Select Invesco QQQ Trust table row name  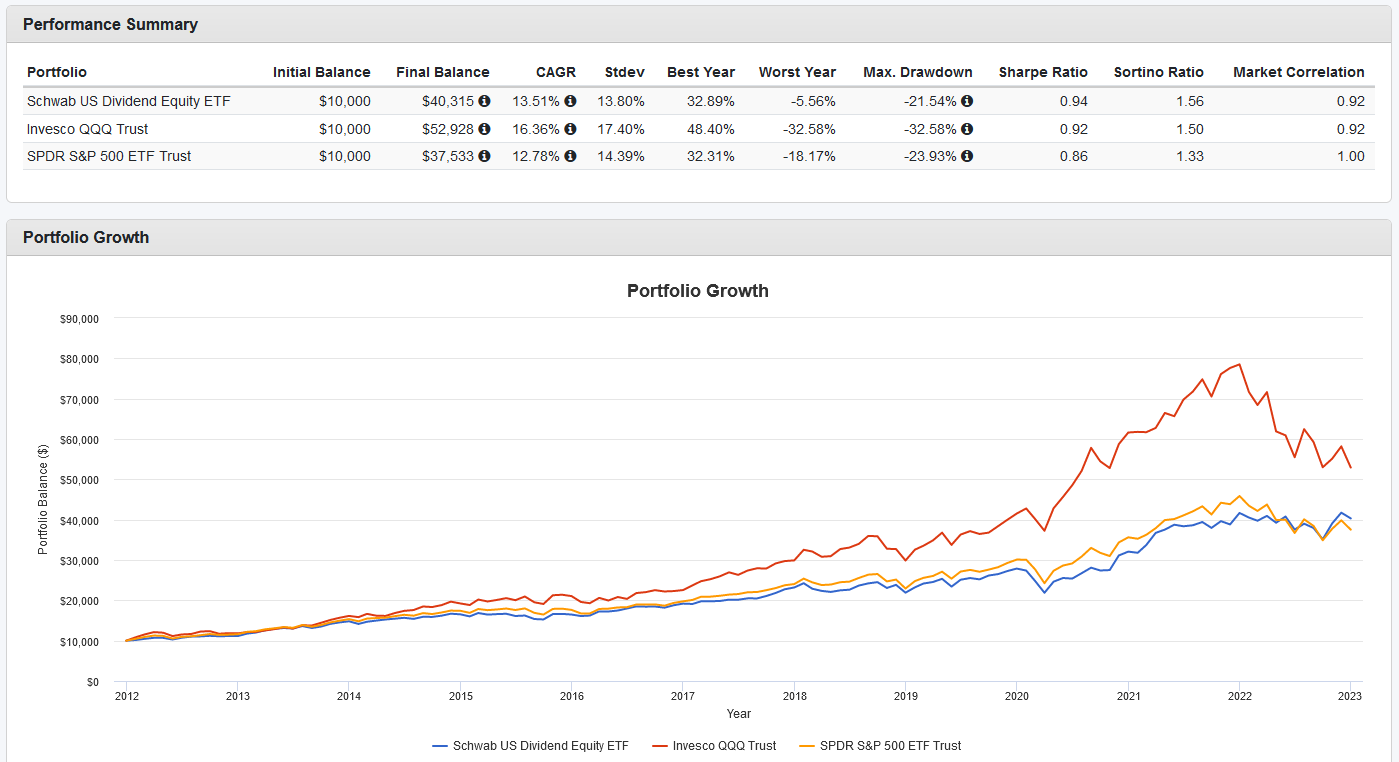pos(88,129)
